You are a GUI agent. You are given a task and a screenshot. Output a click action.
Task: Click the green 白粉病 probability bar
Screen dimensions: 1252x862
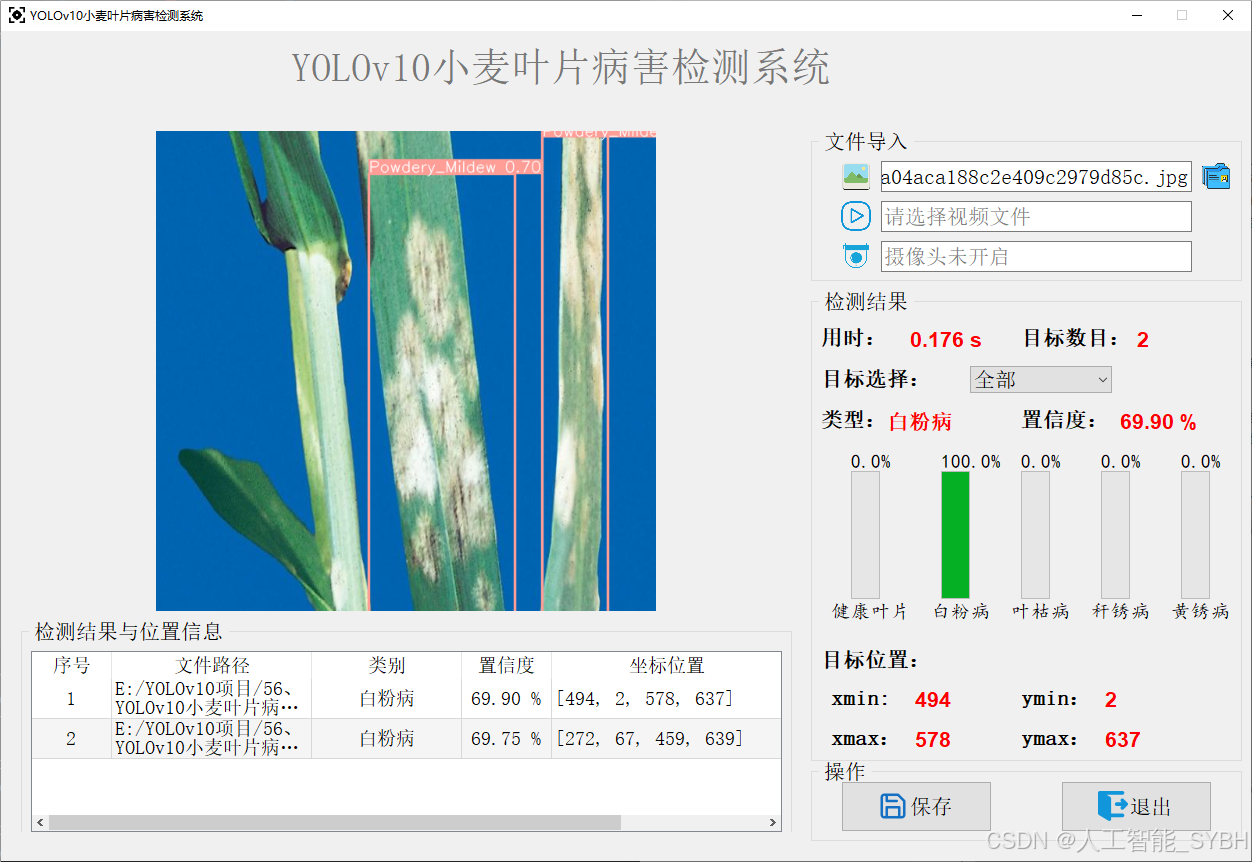coord(955,535)
